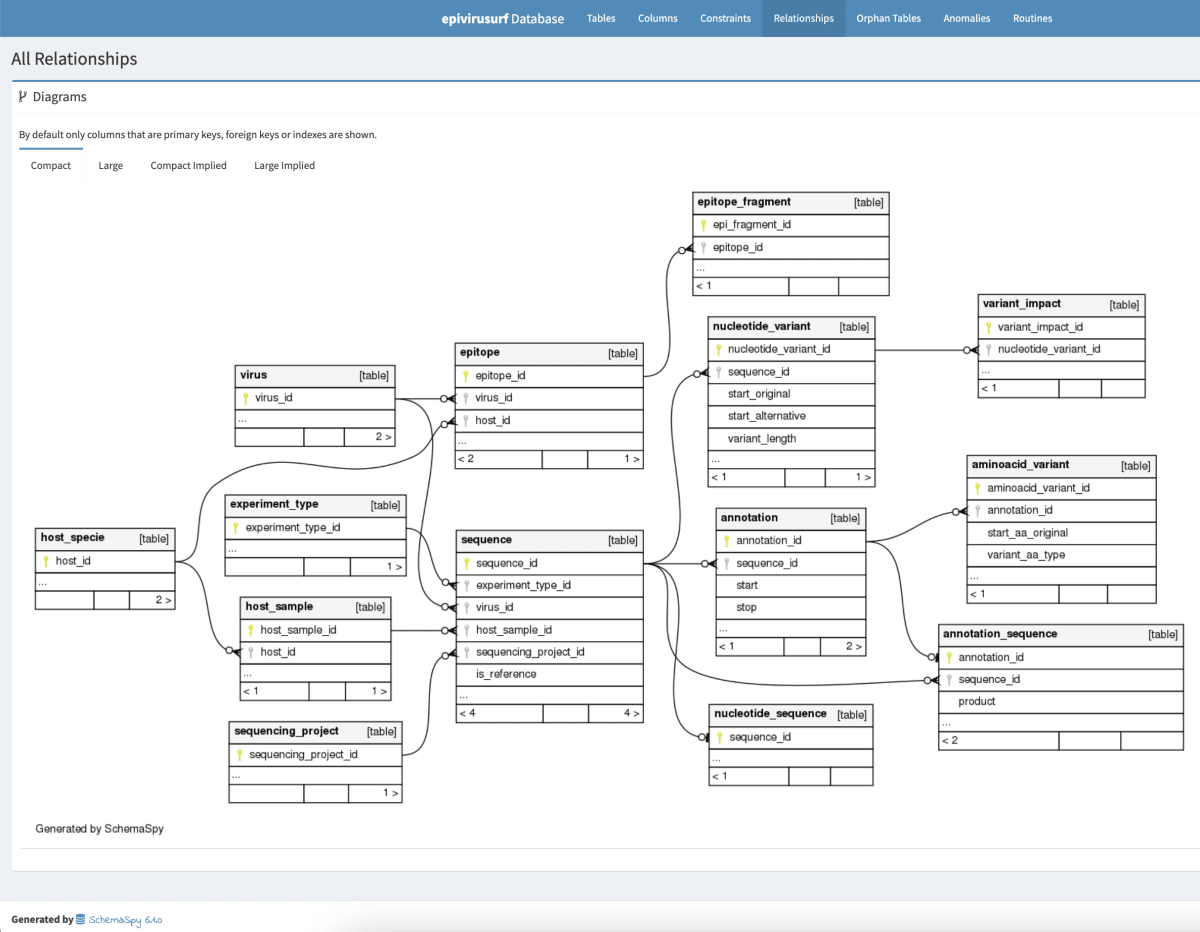Switch to the Compact Implied tab
Viewport: 1200px width, 932px height.
click(x=189, y=165)
